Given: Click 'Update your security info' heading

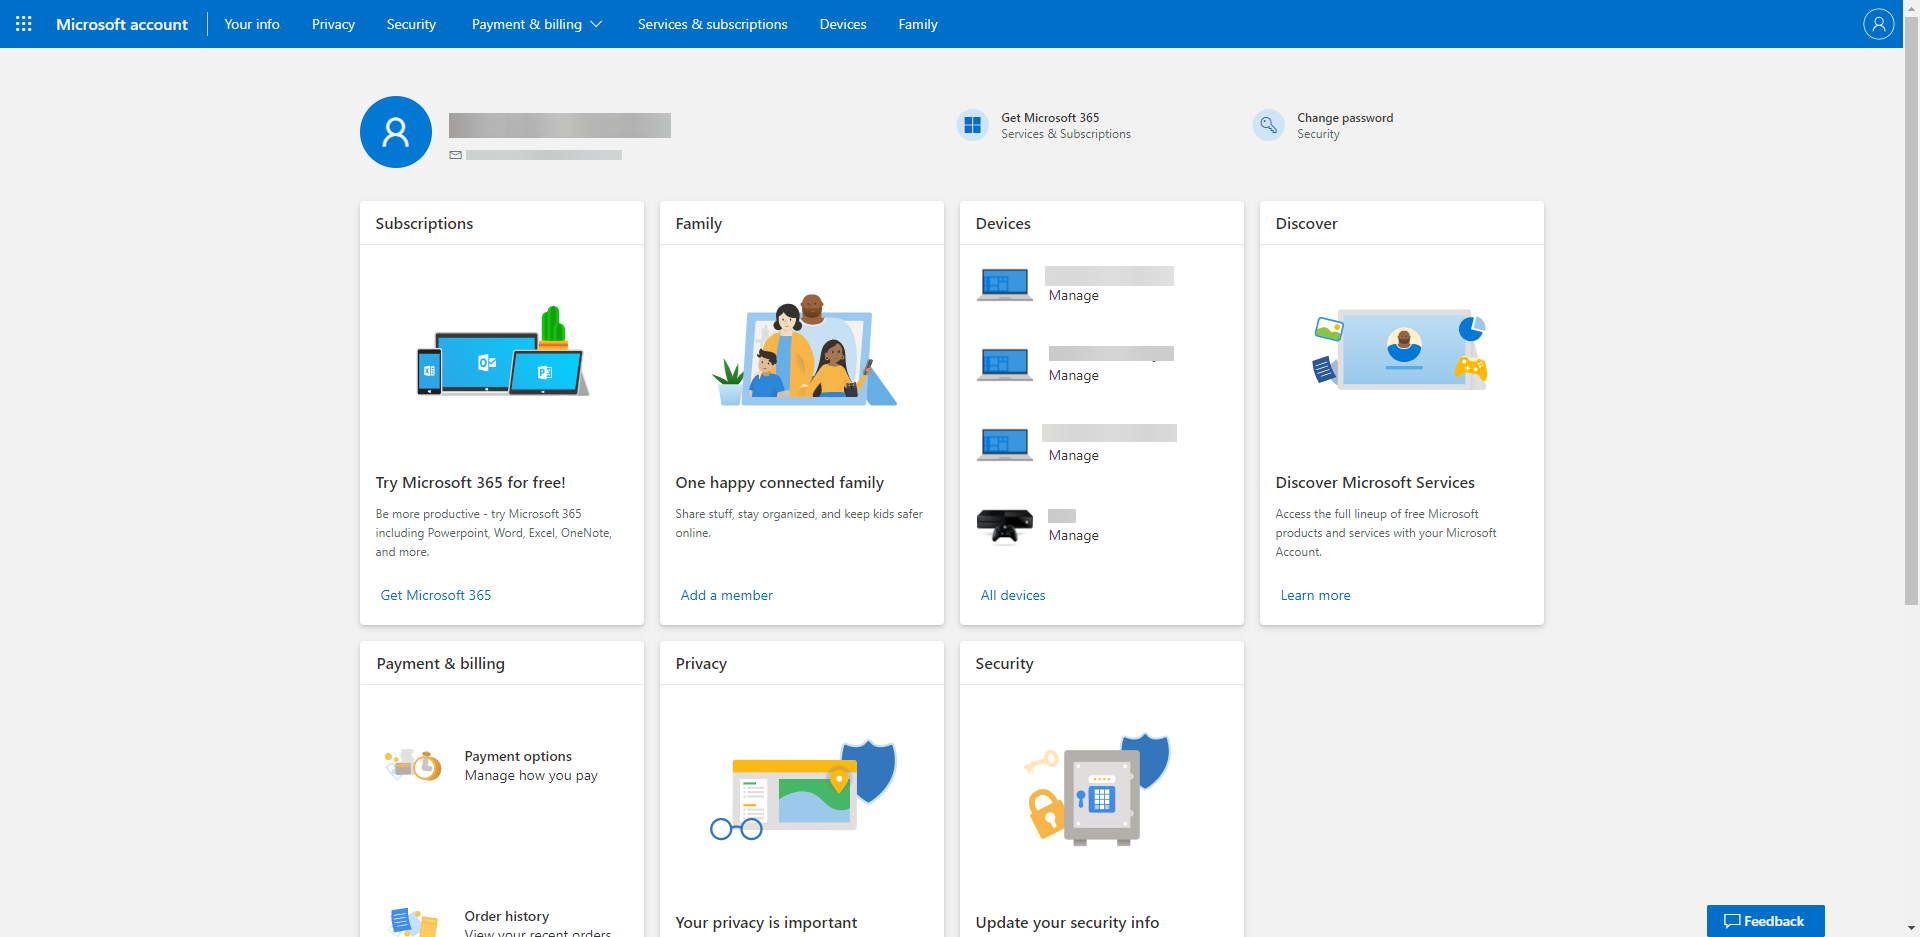Looking at the screenshot, I should click(x=1068, y=923).
